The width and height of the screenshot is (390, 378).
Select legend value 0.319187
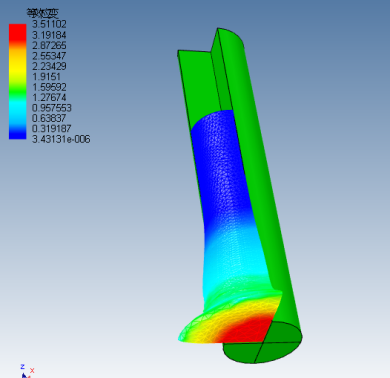[x=52, y=129]
